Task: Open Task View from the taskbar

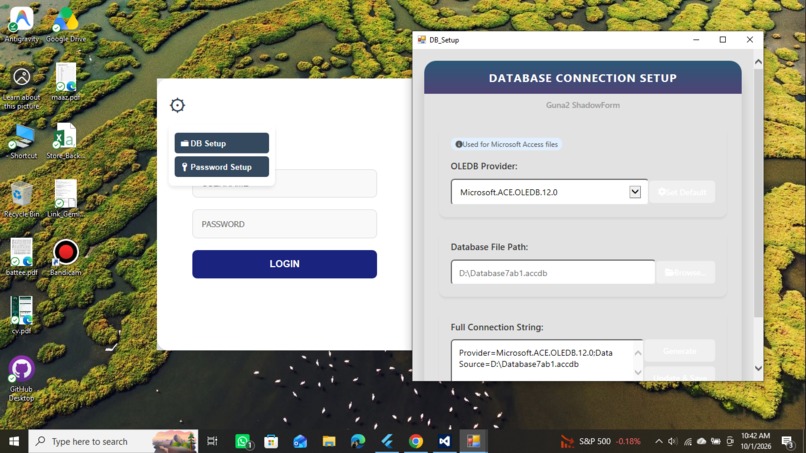Action: (x=212, y=441)
